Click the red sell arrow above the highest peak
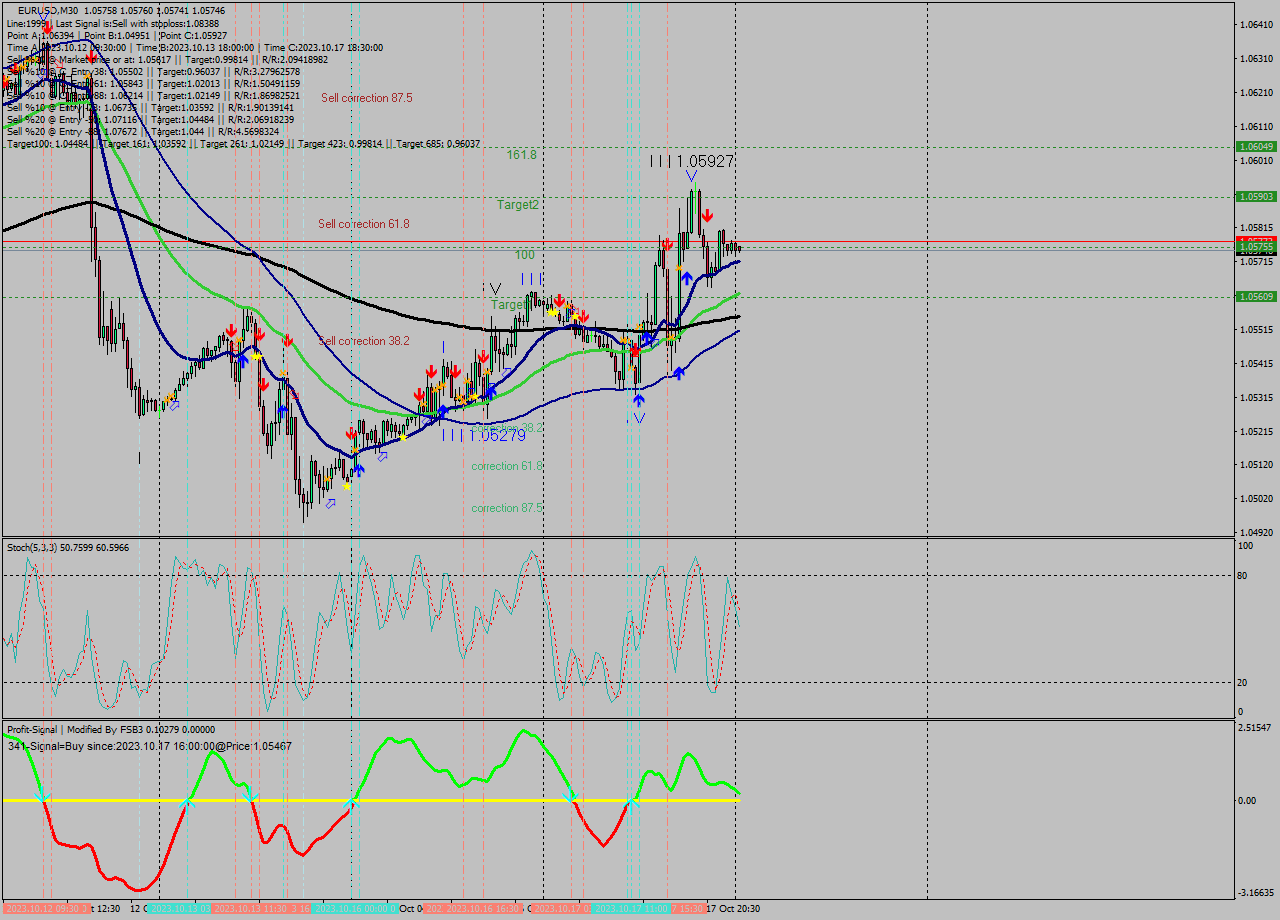Image resolution: width=1280 pixels, height=920 pixels. [x=708, y=213]
